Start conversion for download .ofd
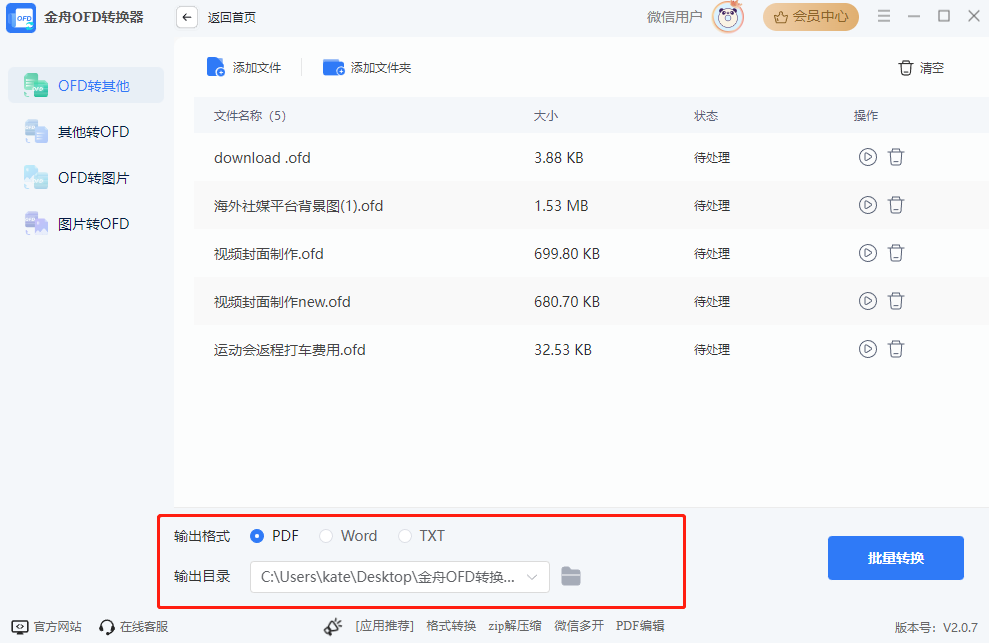Image resolution: width=989 pixels, height=643 pixels. (x=868, y=157)
